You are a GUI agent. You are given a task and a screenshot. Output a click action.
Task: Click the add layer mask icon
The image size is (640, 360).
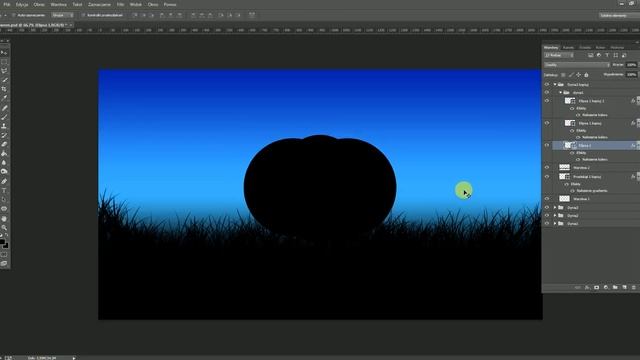coord(596,288)
